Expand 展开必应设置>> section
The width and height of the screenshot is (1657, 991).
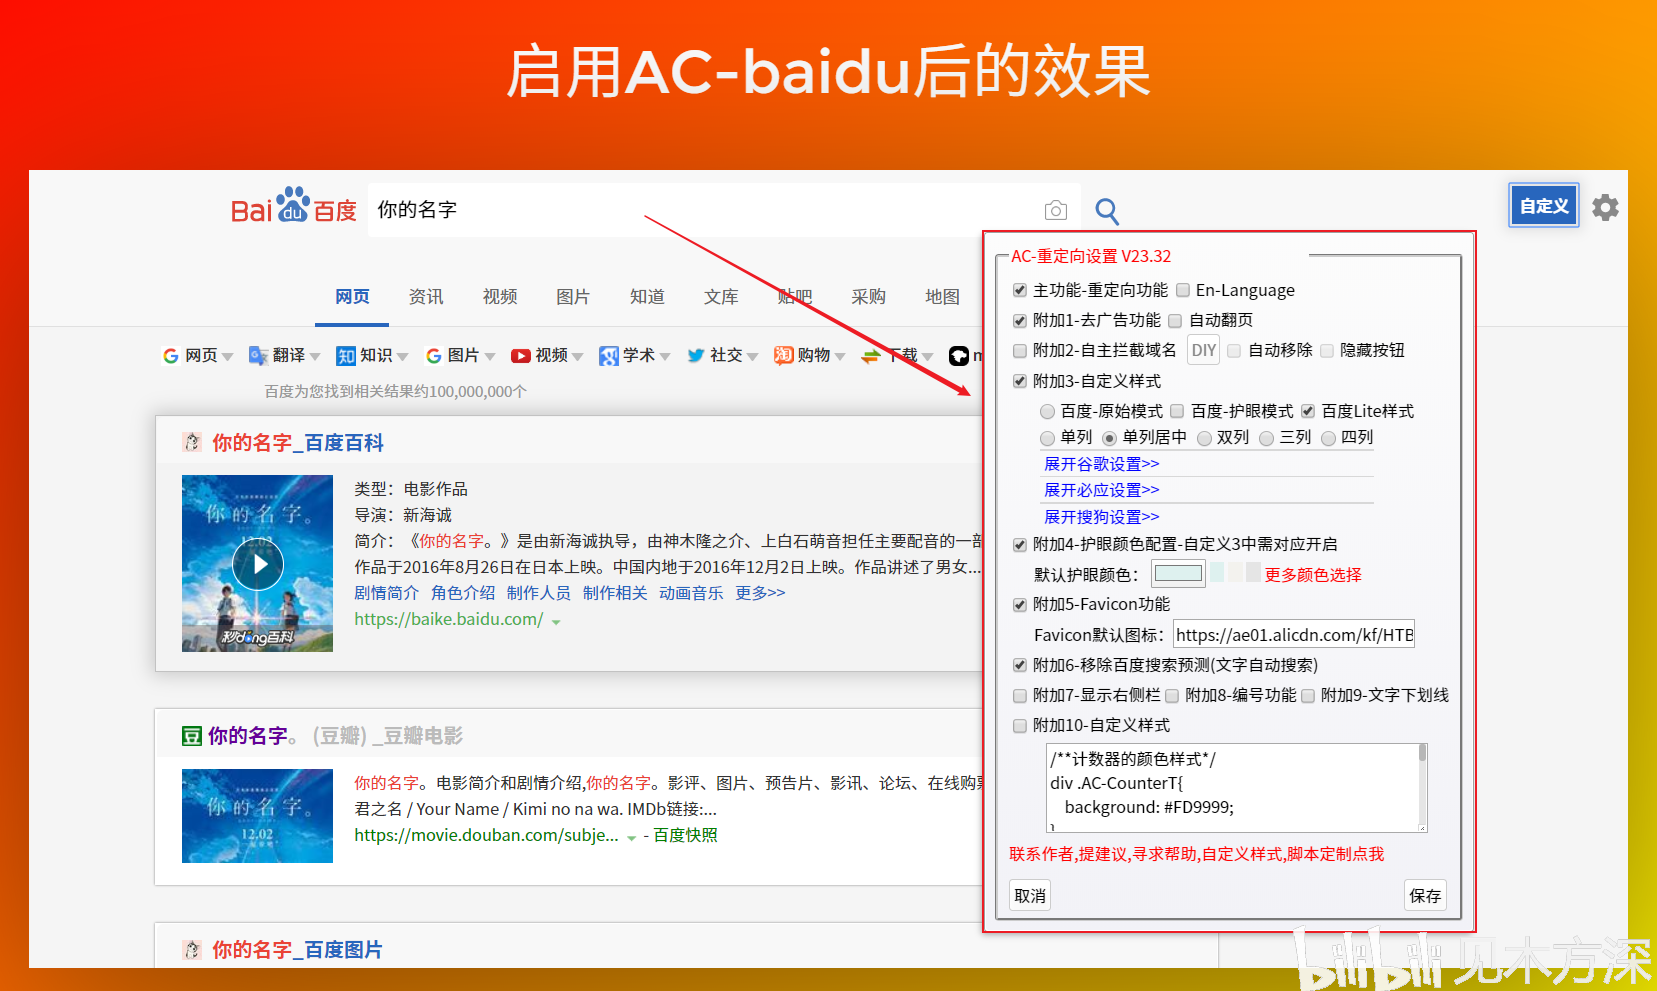click(x=1101, y=490)
